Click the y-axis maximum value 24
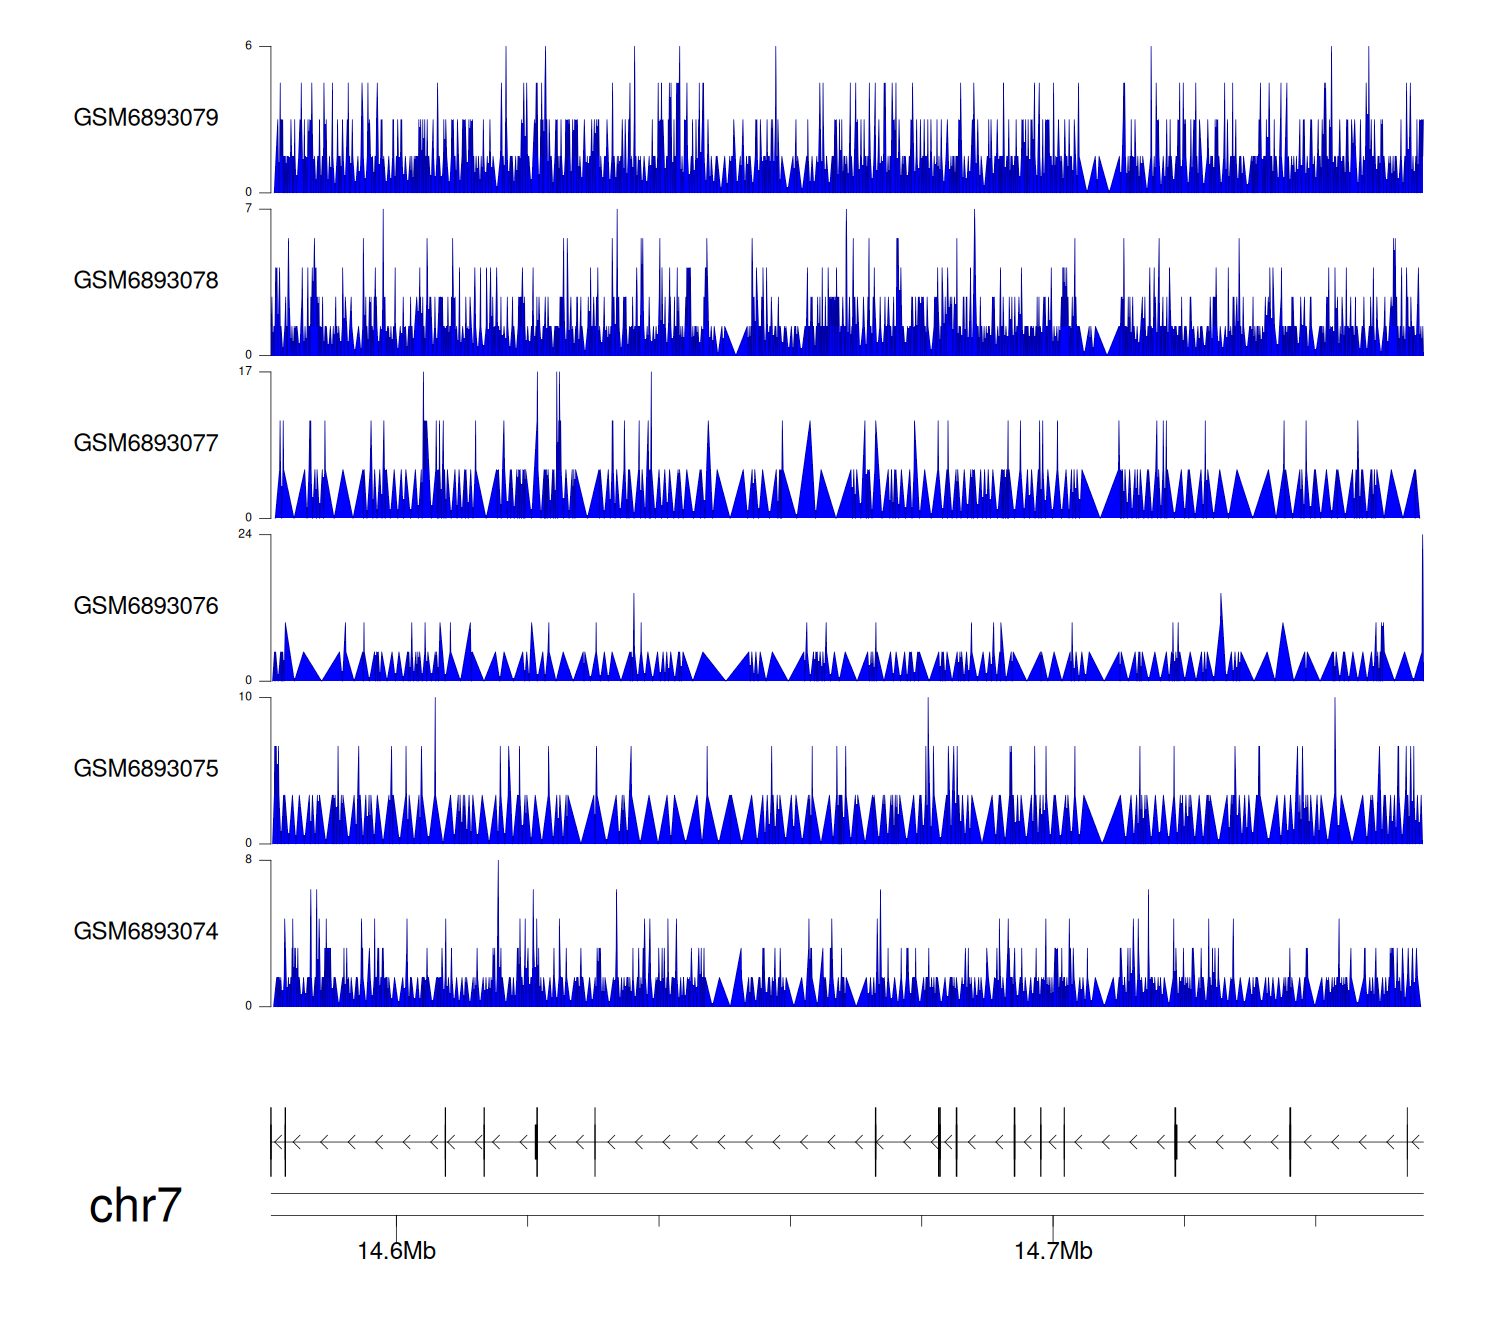This screenshot has height=1320, width=1500. click(245, 534)
